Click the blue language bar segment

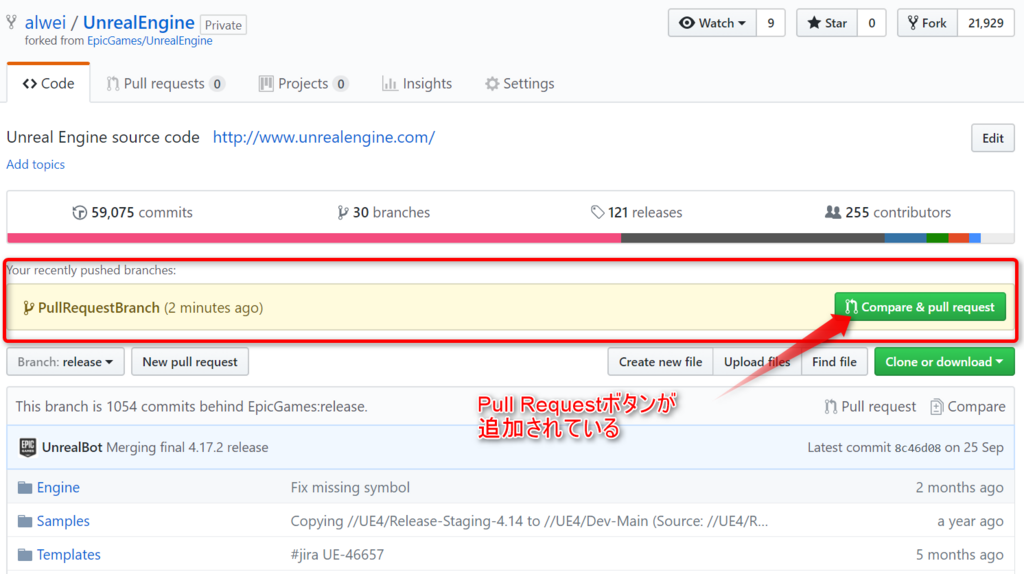(x=906, y=238)
